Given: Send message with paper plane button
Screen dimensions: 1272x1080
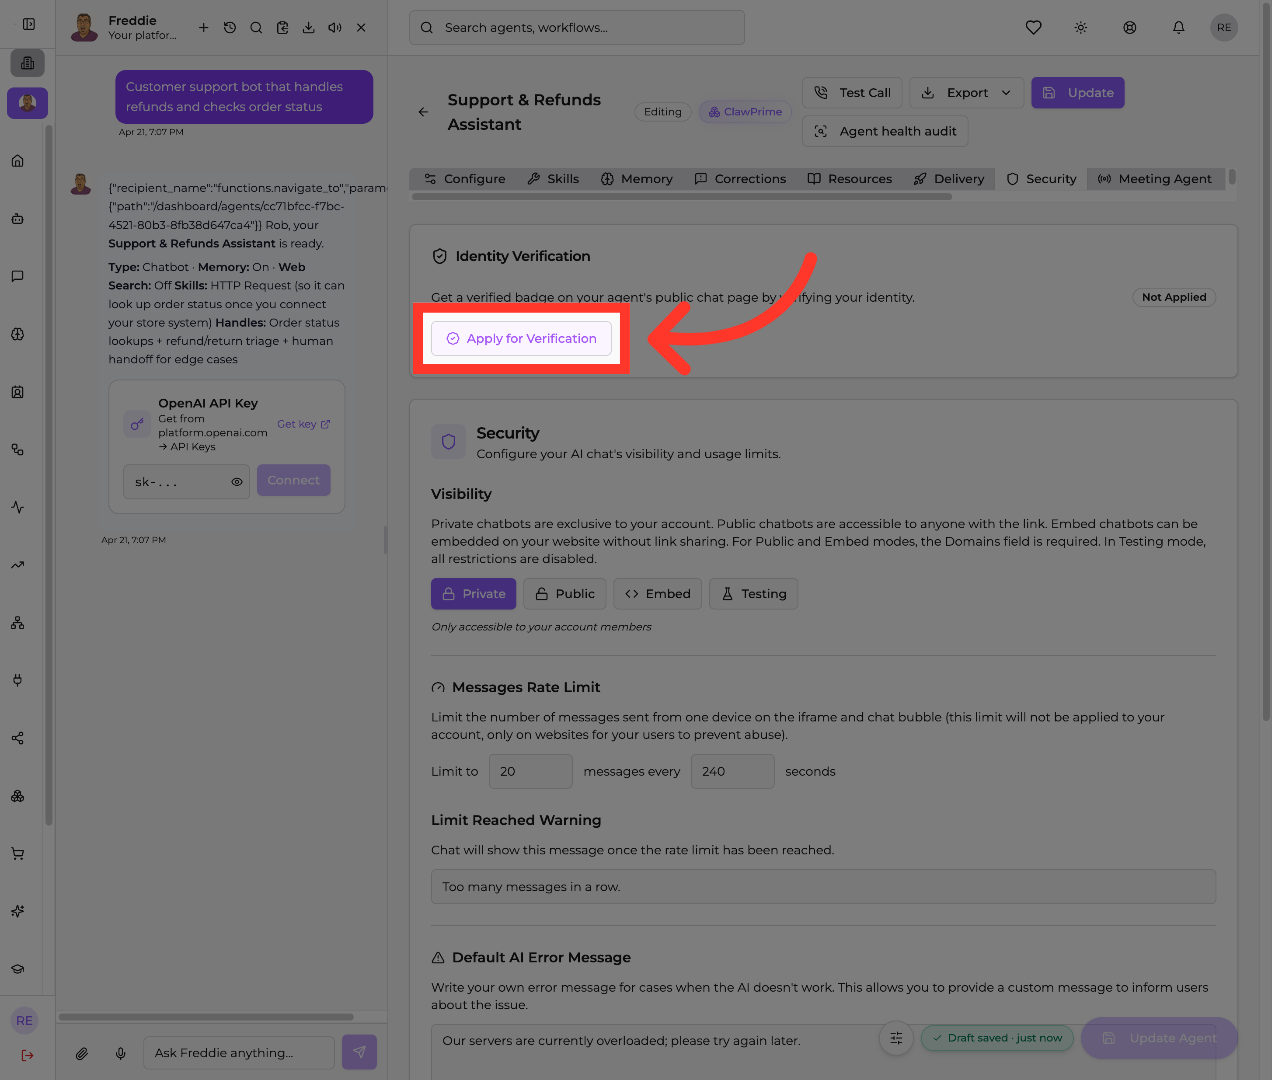Looking at the screenshot, I should pos(360,1052).
